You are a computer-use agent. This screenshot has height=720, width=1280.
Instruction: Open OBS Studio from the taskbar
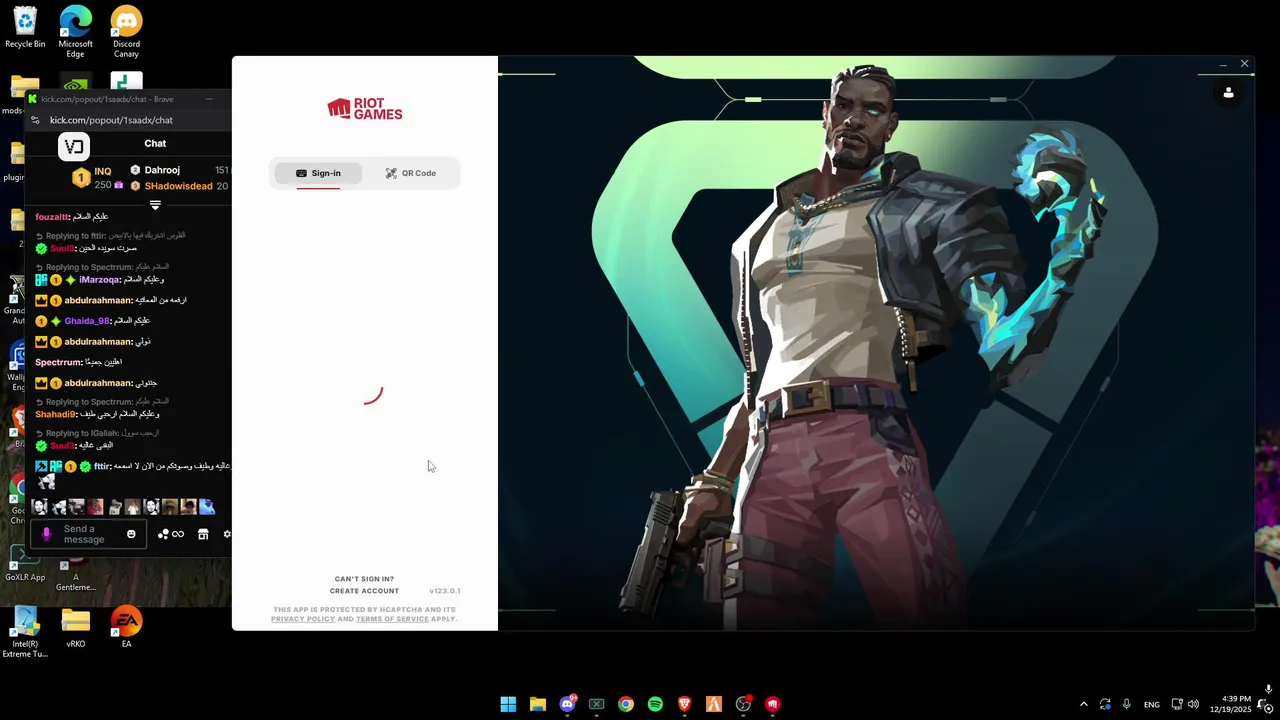click(x=743, y=704)
